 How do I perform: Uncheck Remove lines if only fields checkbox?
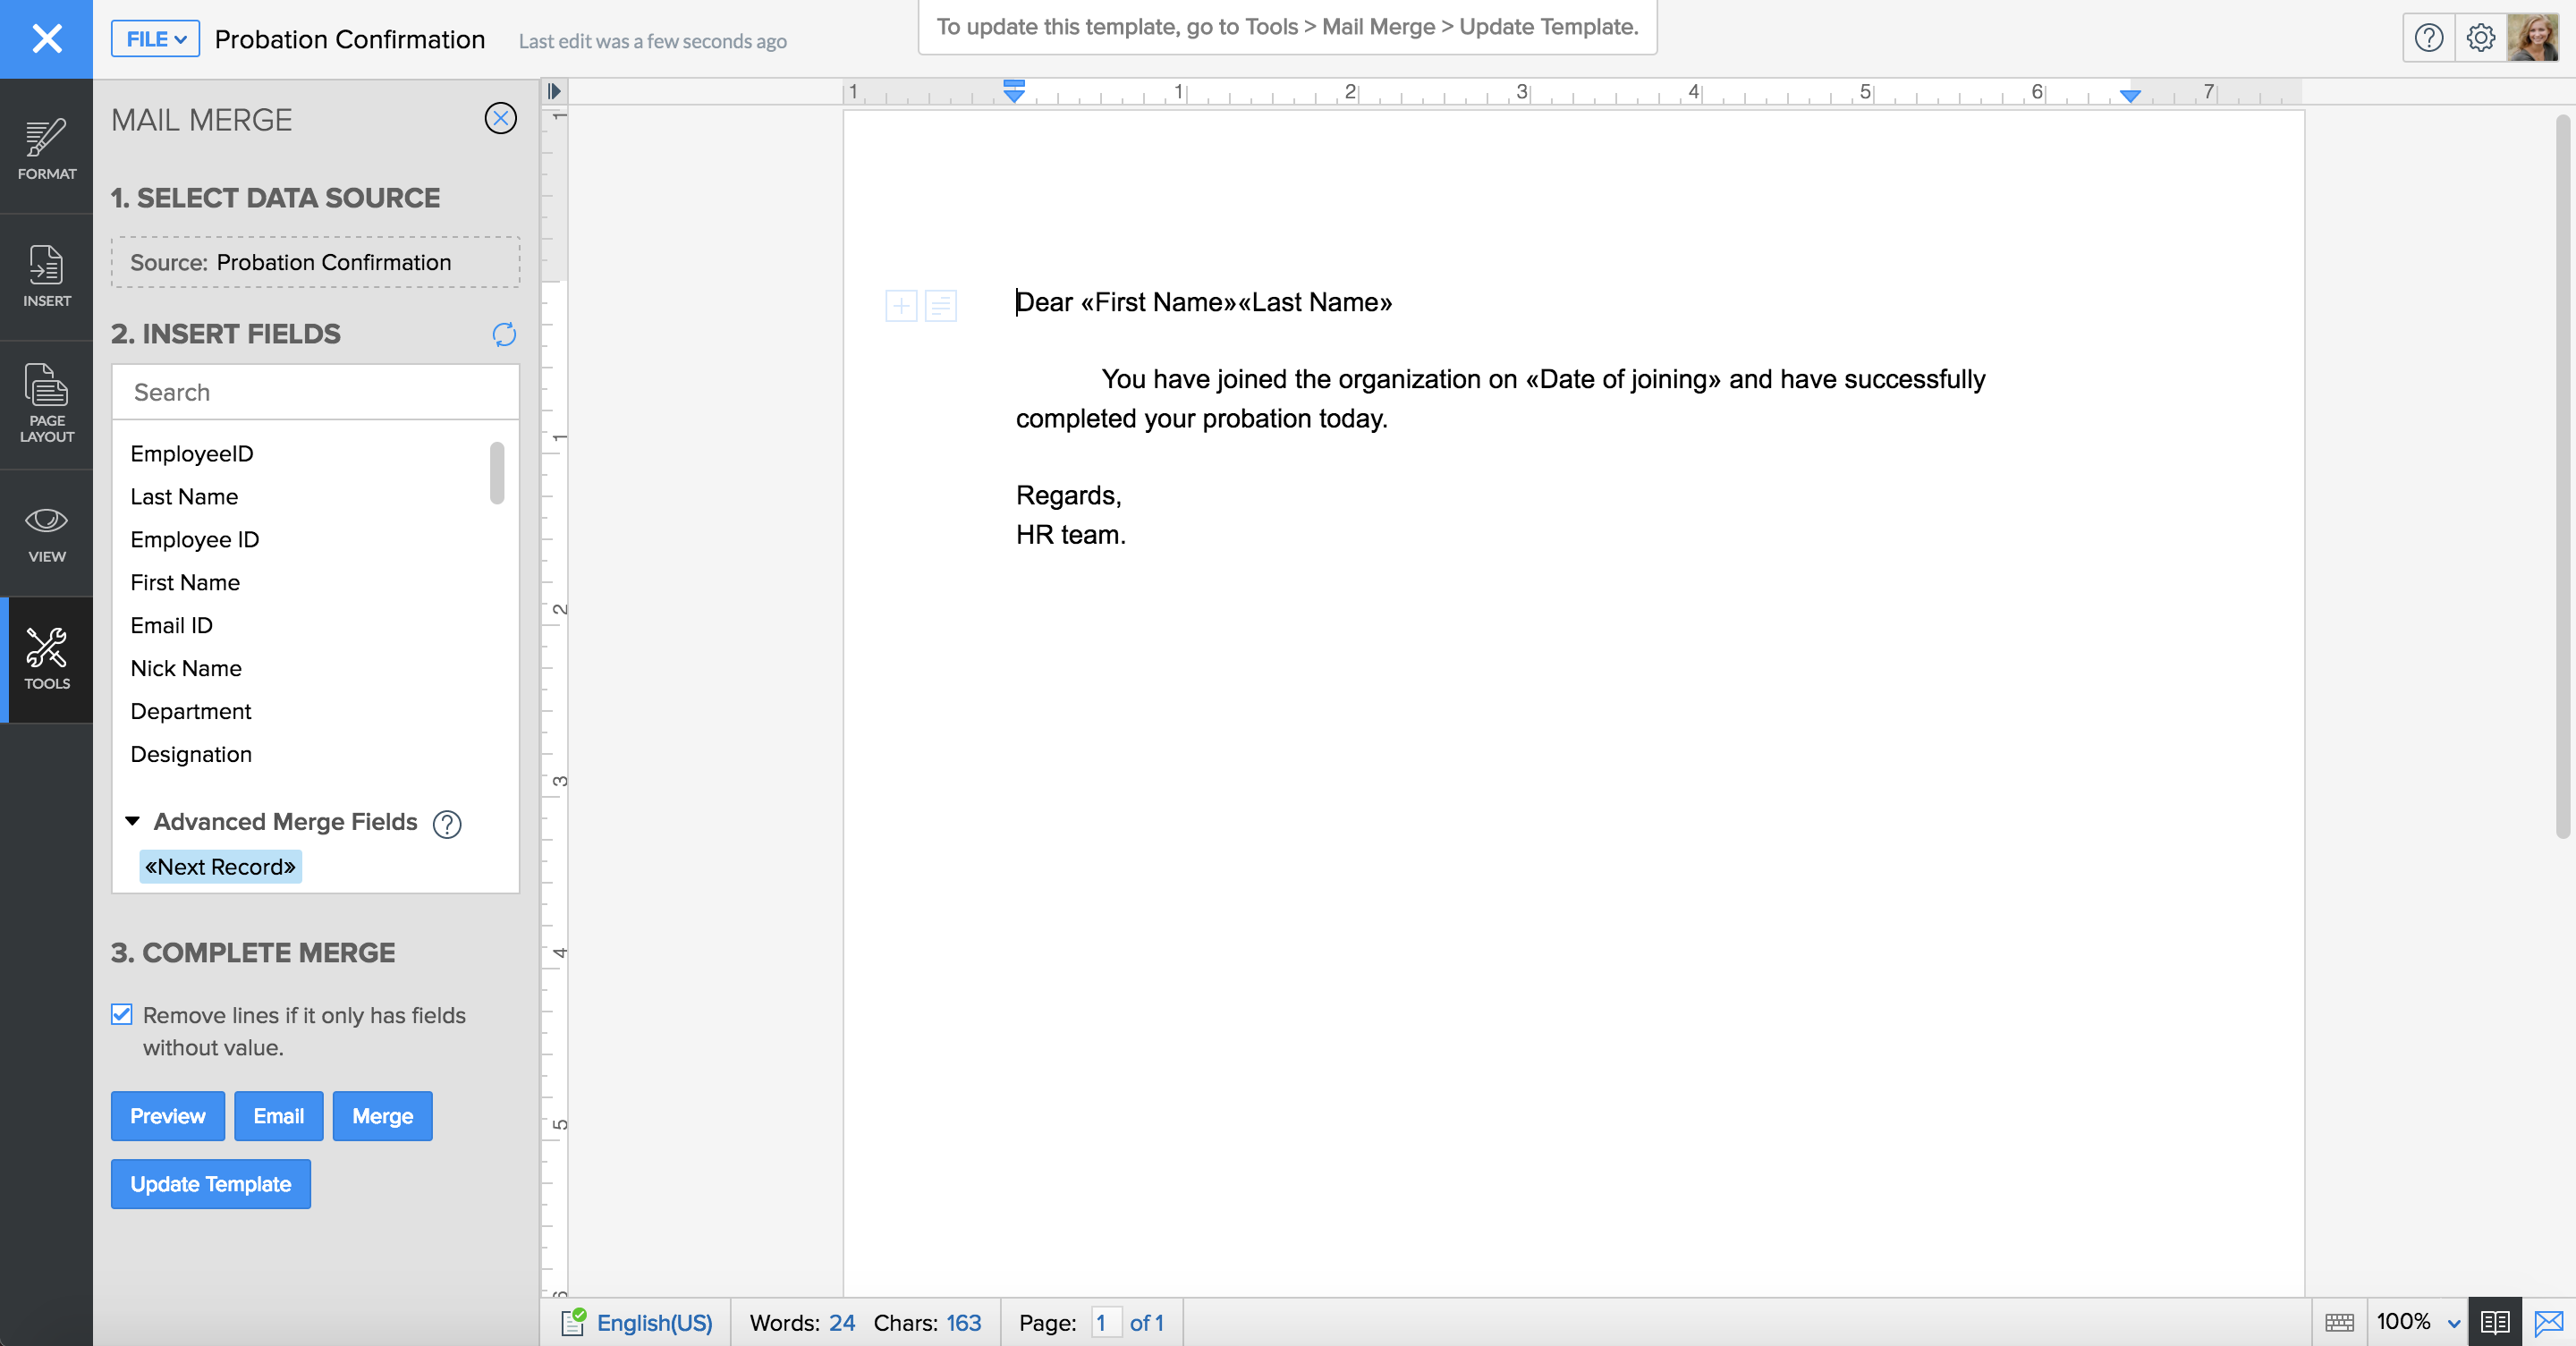tap(122, 1014)
